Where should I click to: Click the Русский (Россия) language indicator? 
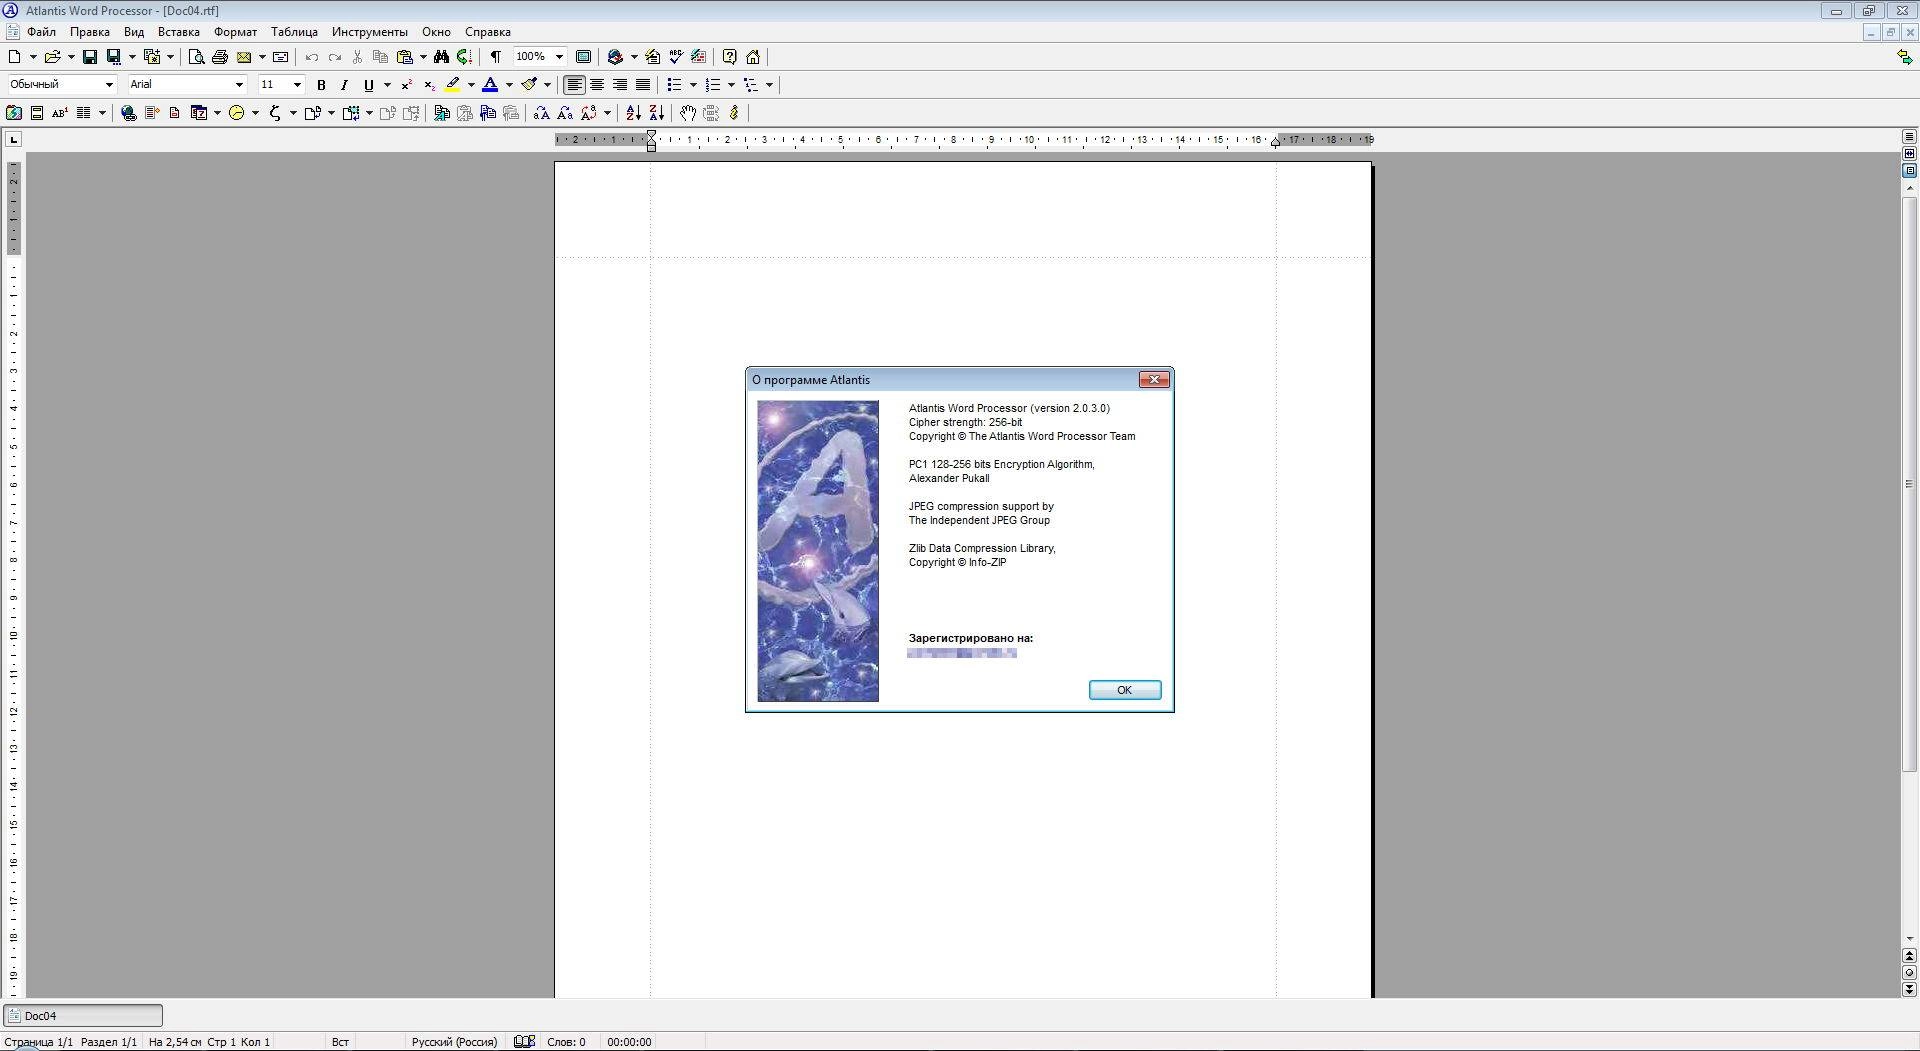[x=454, y=1042]
